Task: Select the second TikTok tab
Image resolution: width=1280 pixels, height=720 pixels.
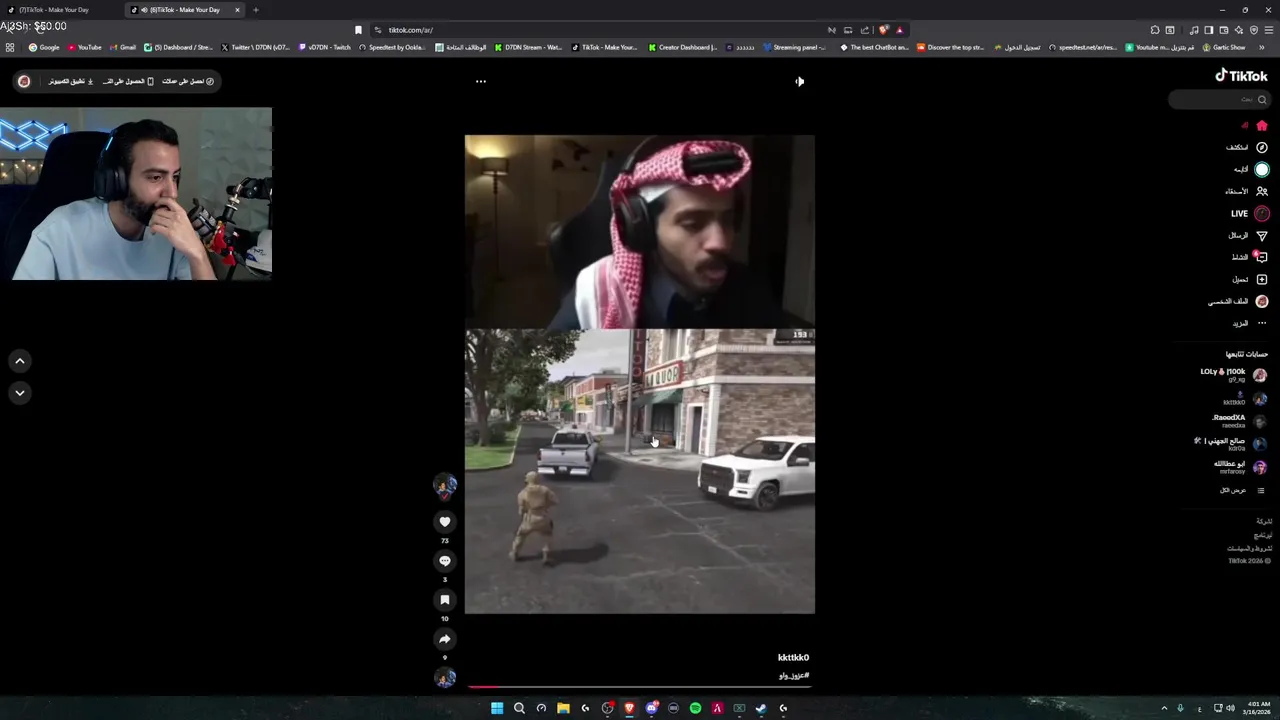Action: pyautogui.click(x=185, y=10)
